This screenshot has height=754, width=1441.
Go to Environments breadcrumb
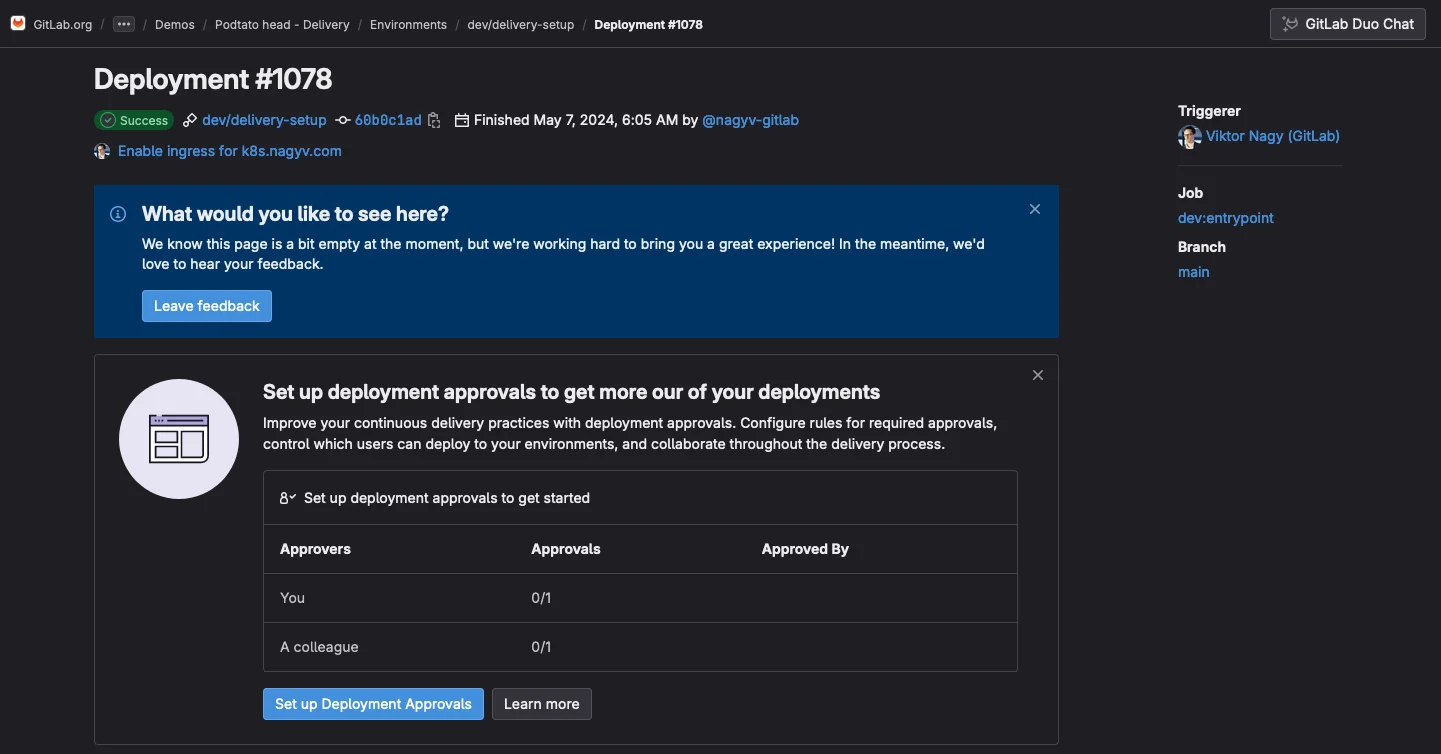click(408, 24)
